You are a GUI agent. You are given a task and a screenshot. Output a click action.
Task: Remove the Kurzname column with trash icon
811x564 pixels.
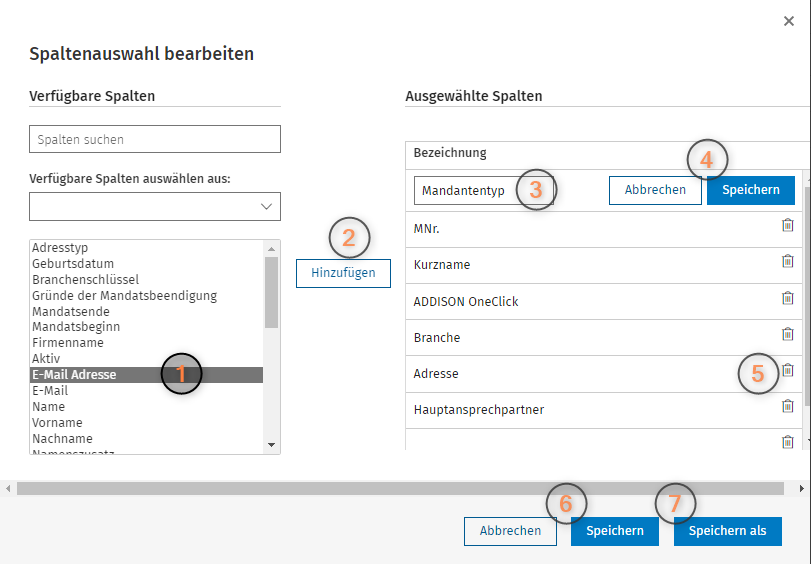787,261
